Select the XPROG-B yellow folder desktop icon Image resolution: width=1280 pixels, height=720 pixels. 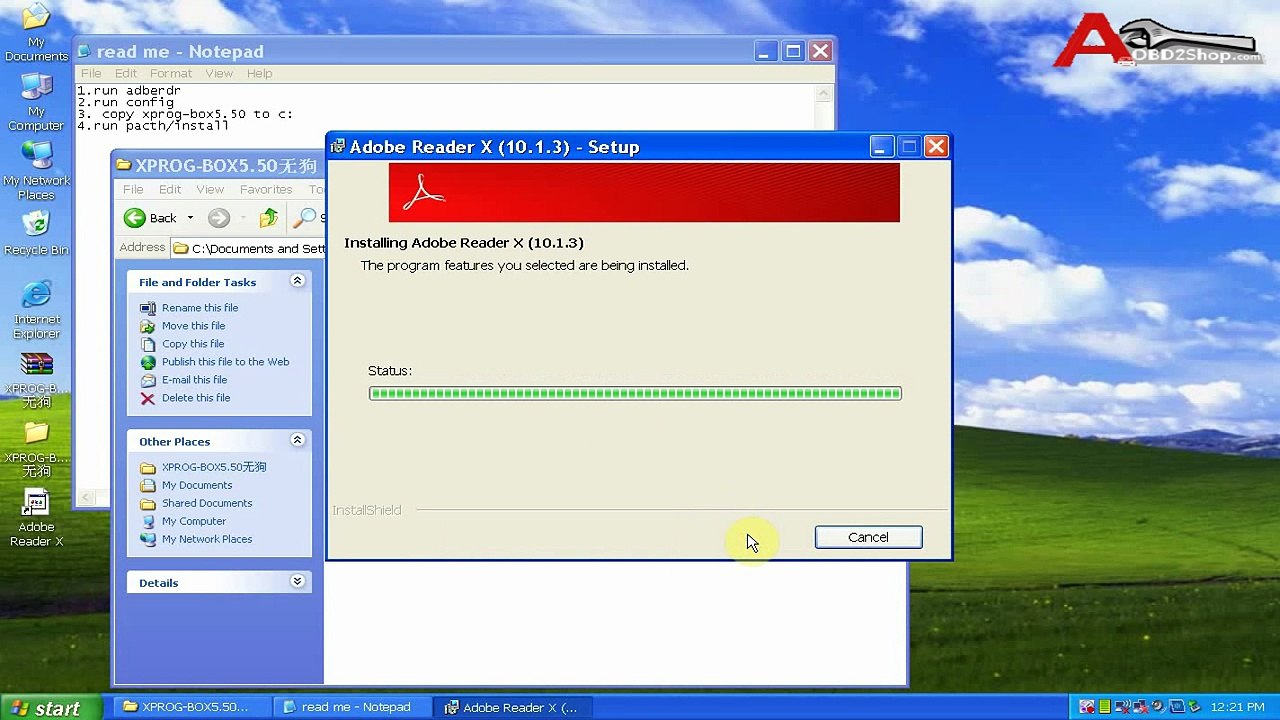[36, 449]
